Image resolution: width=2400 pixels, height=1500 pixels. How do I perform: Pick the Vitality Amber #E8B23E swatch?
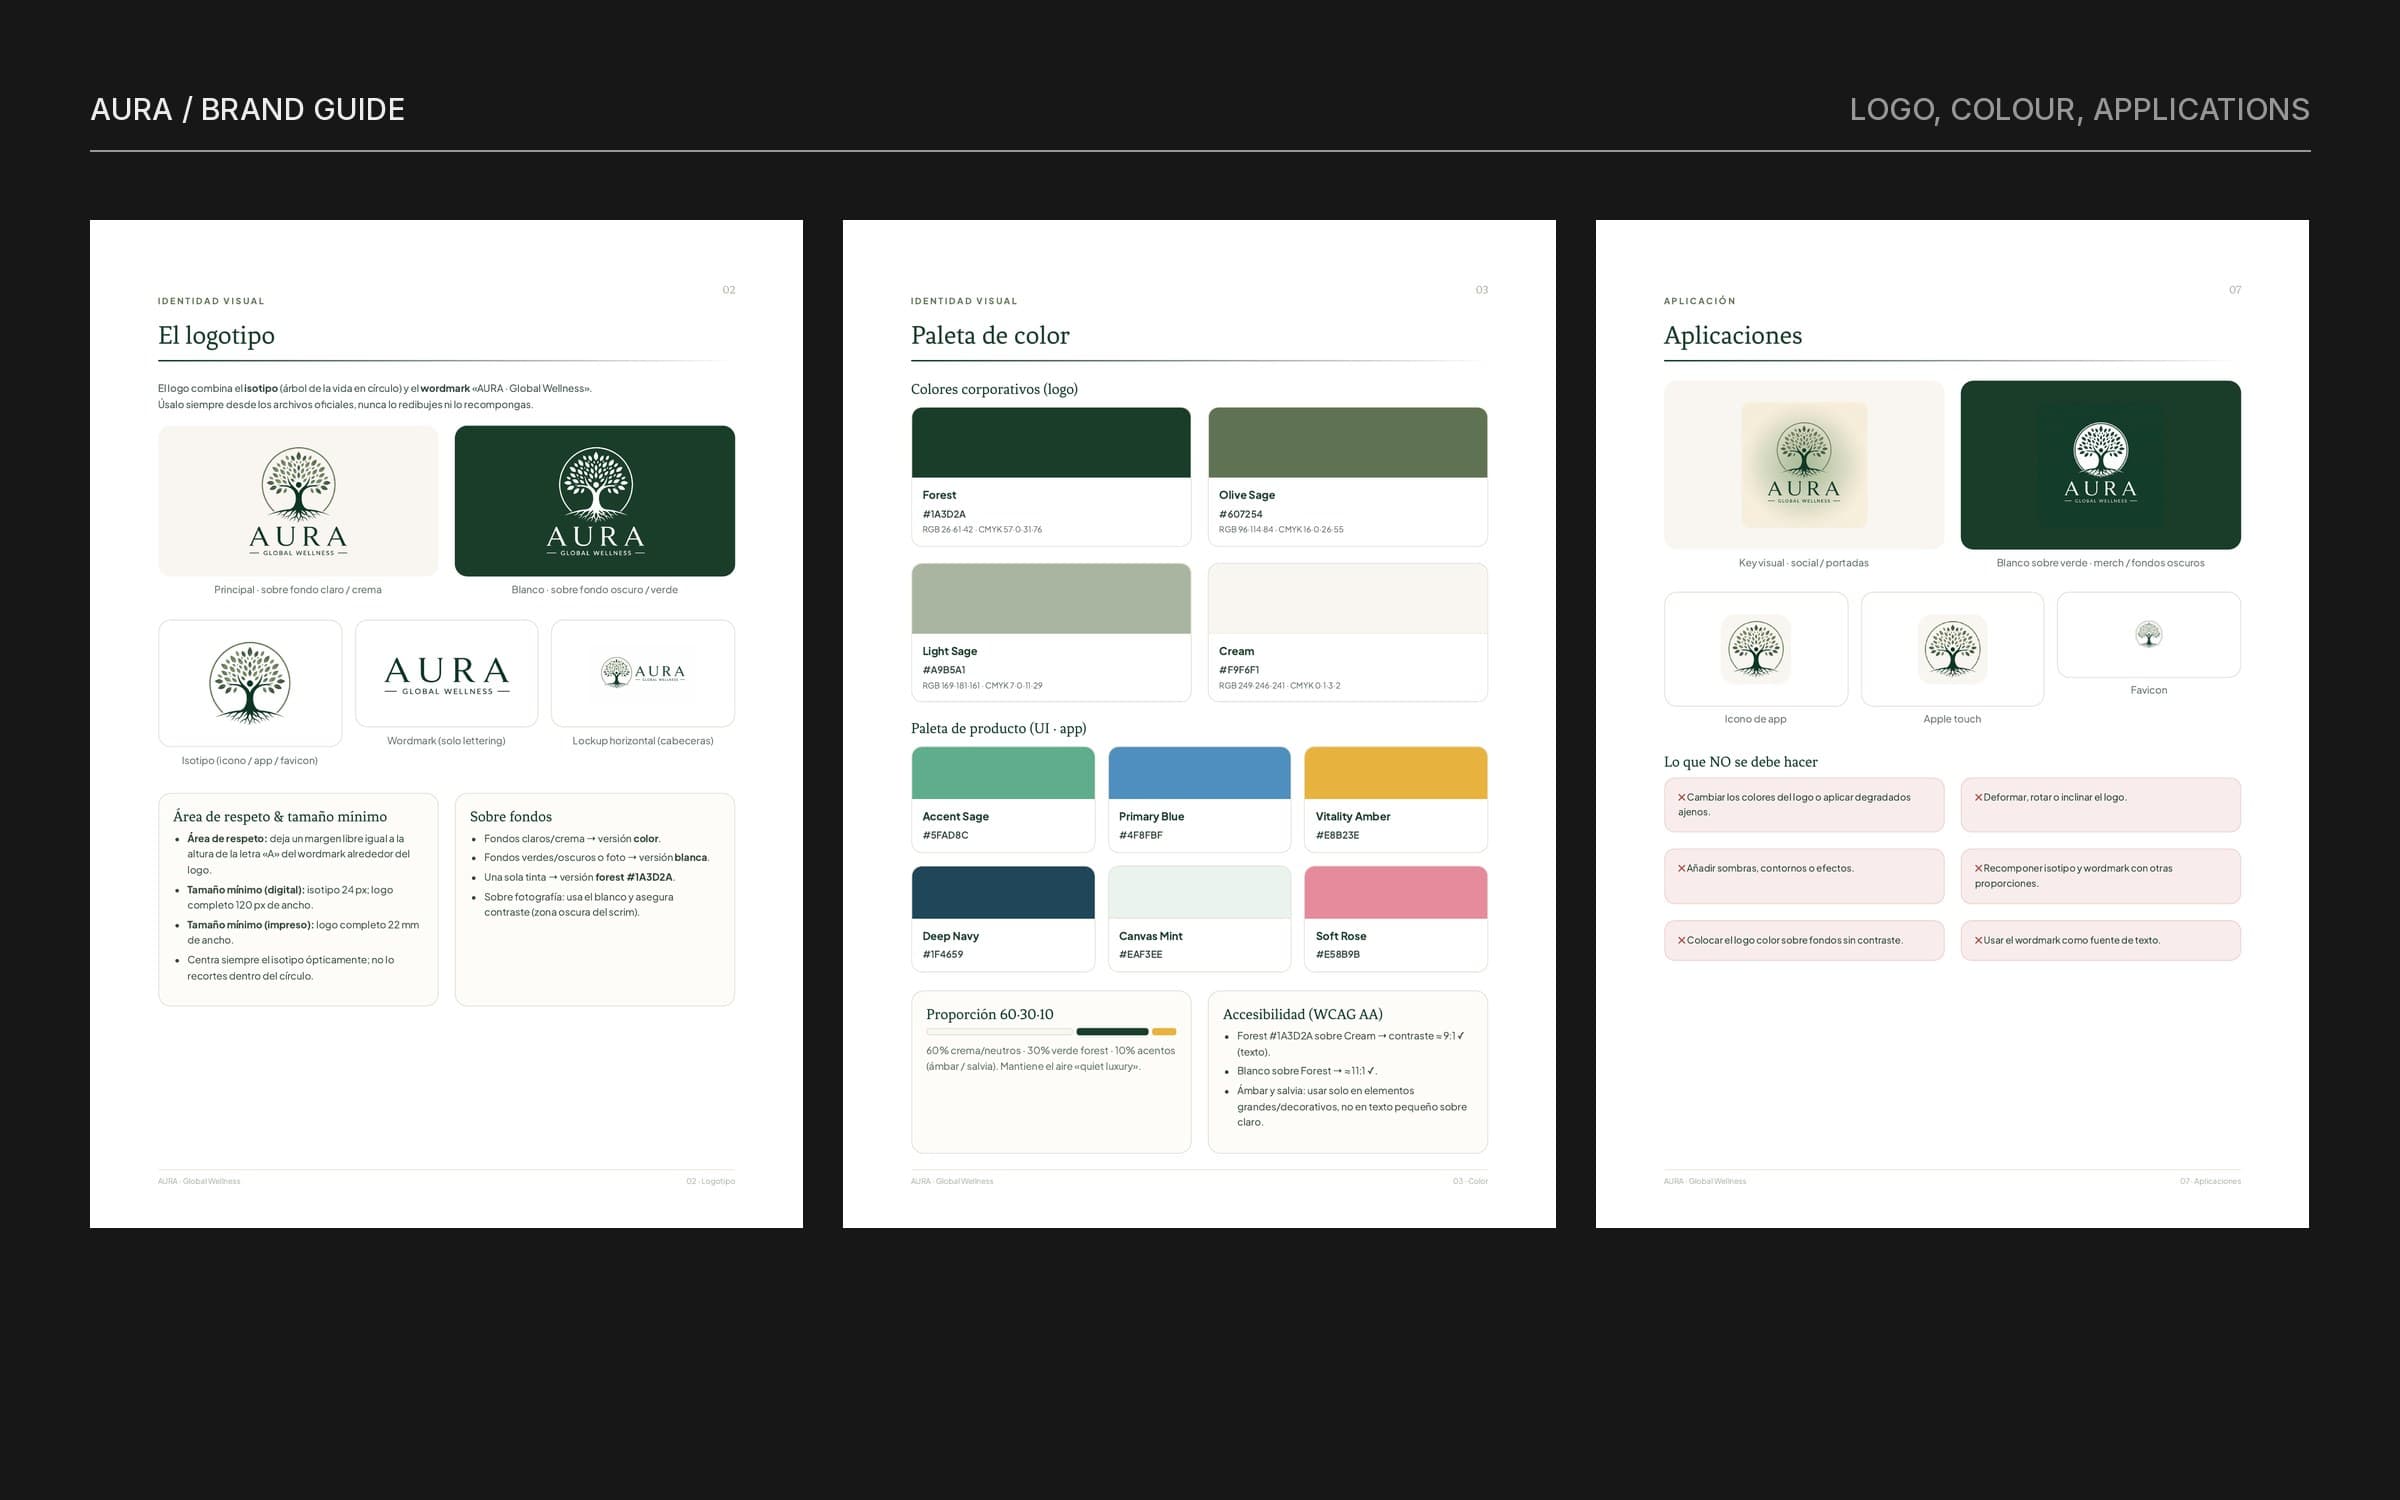[x=1396, y=773]
